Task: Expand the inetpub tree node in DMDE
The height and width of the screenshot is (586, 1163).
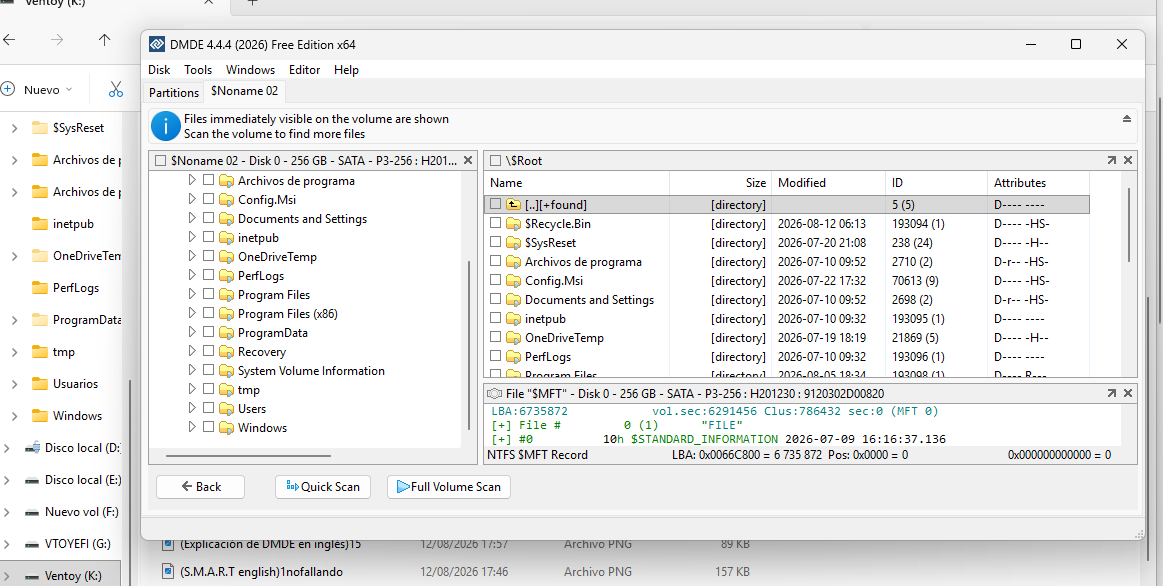Action: pyautogui.click(x=192, y=237)
